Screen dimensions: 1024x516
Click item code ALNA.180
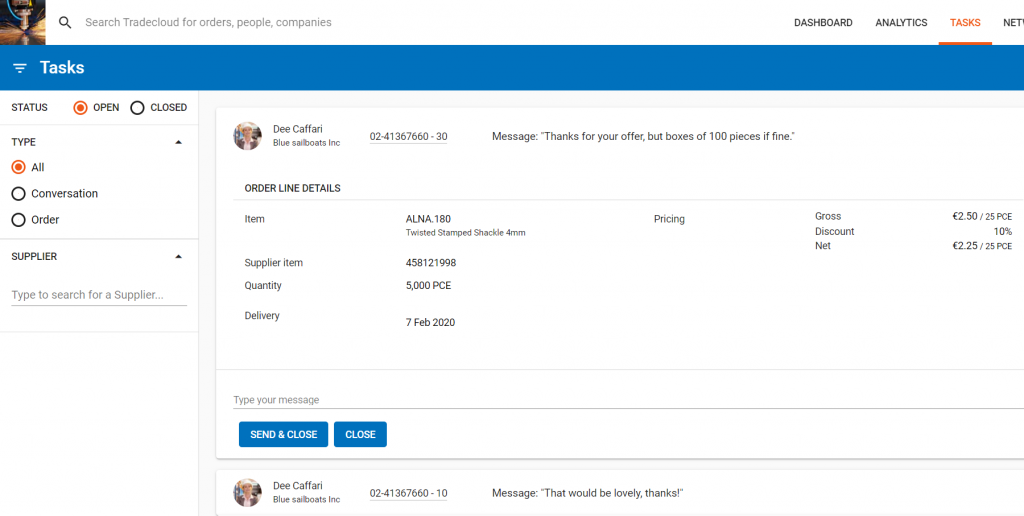pyautogui.click(x=428, y=219)
